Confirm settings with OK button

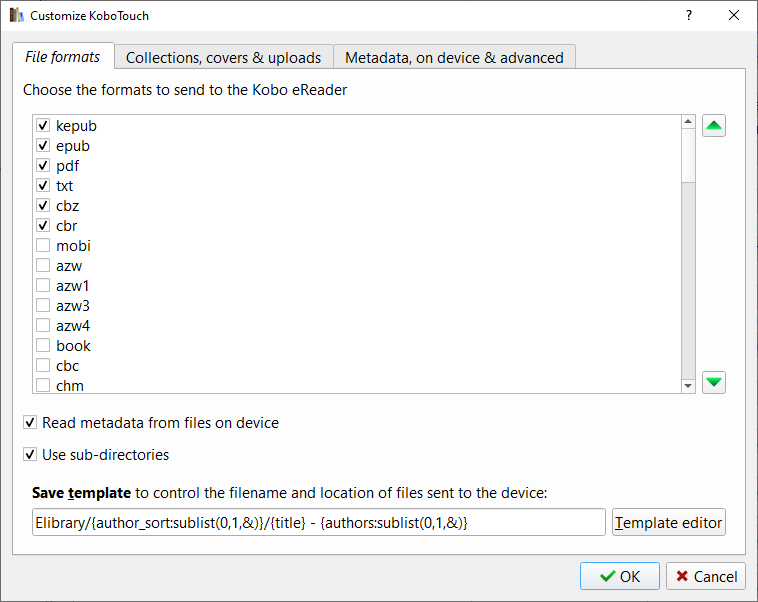pyautogui.click(x=620, y=576)
